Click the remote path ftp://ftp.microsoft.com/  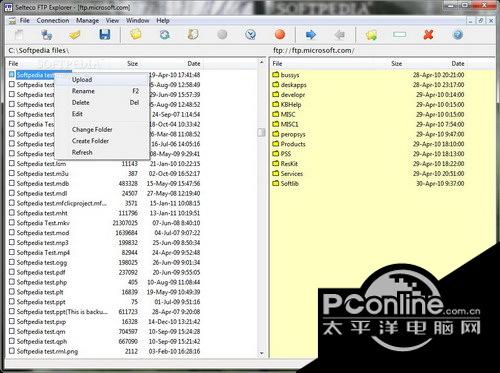[313, 50]
